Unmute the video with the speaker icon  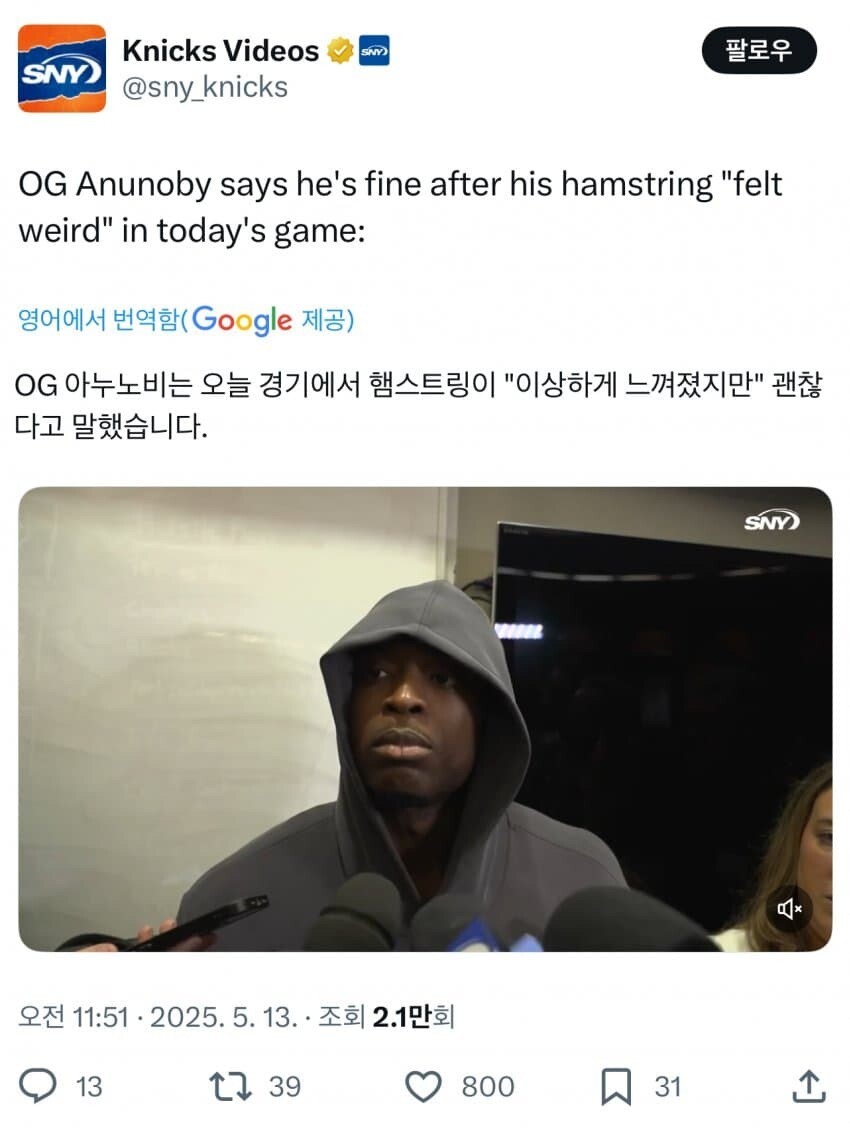pos(789,908)
